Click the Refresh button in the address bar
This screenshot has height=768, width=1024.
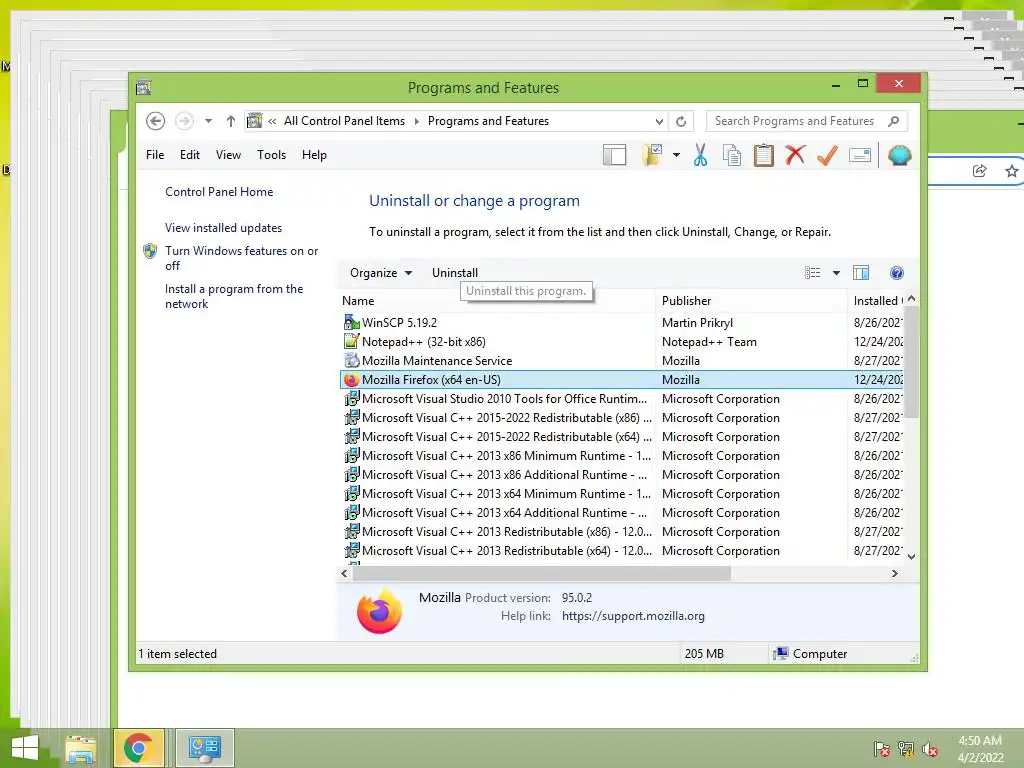tap(680, 121)
